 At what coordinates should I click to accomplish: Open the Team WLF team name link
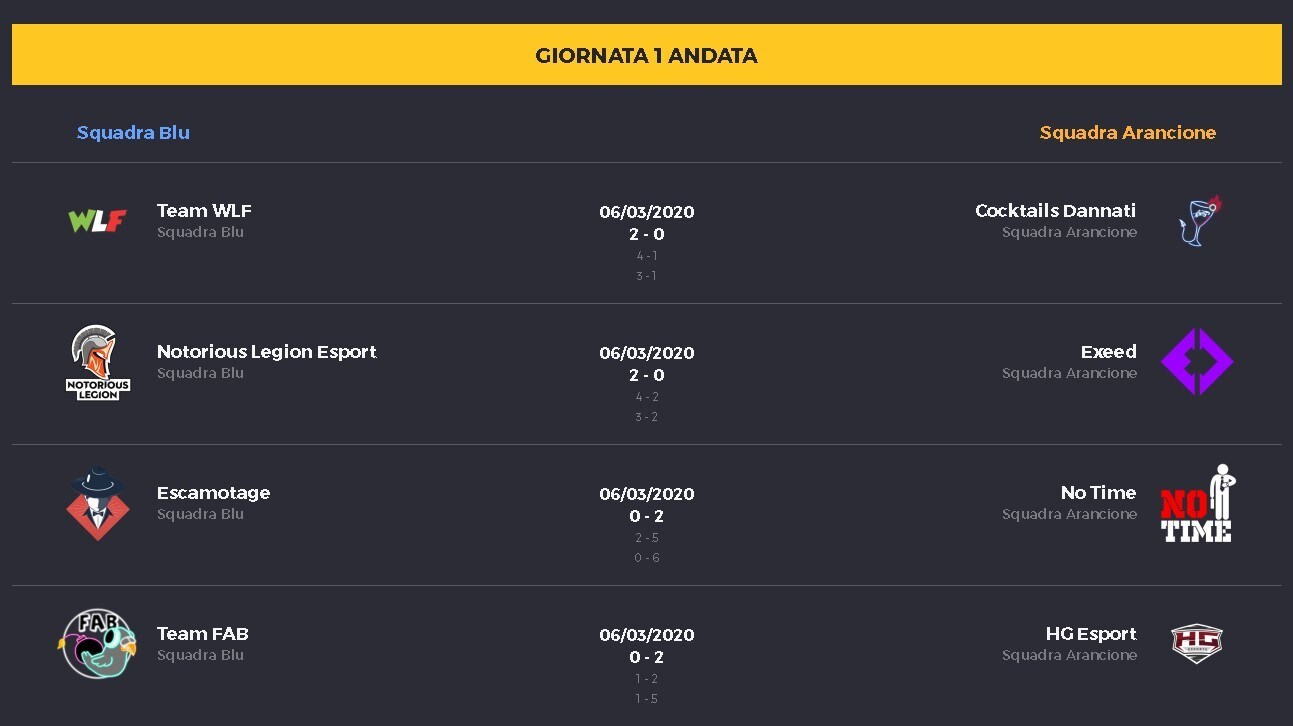point(204,210)
